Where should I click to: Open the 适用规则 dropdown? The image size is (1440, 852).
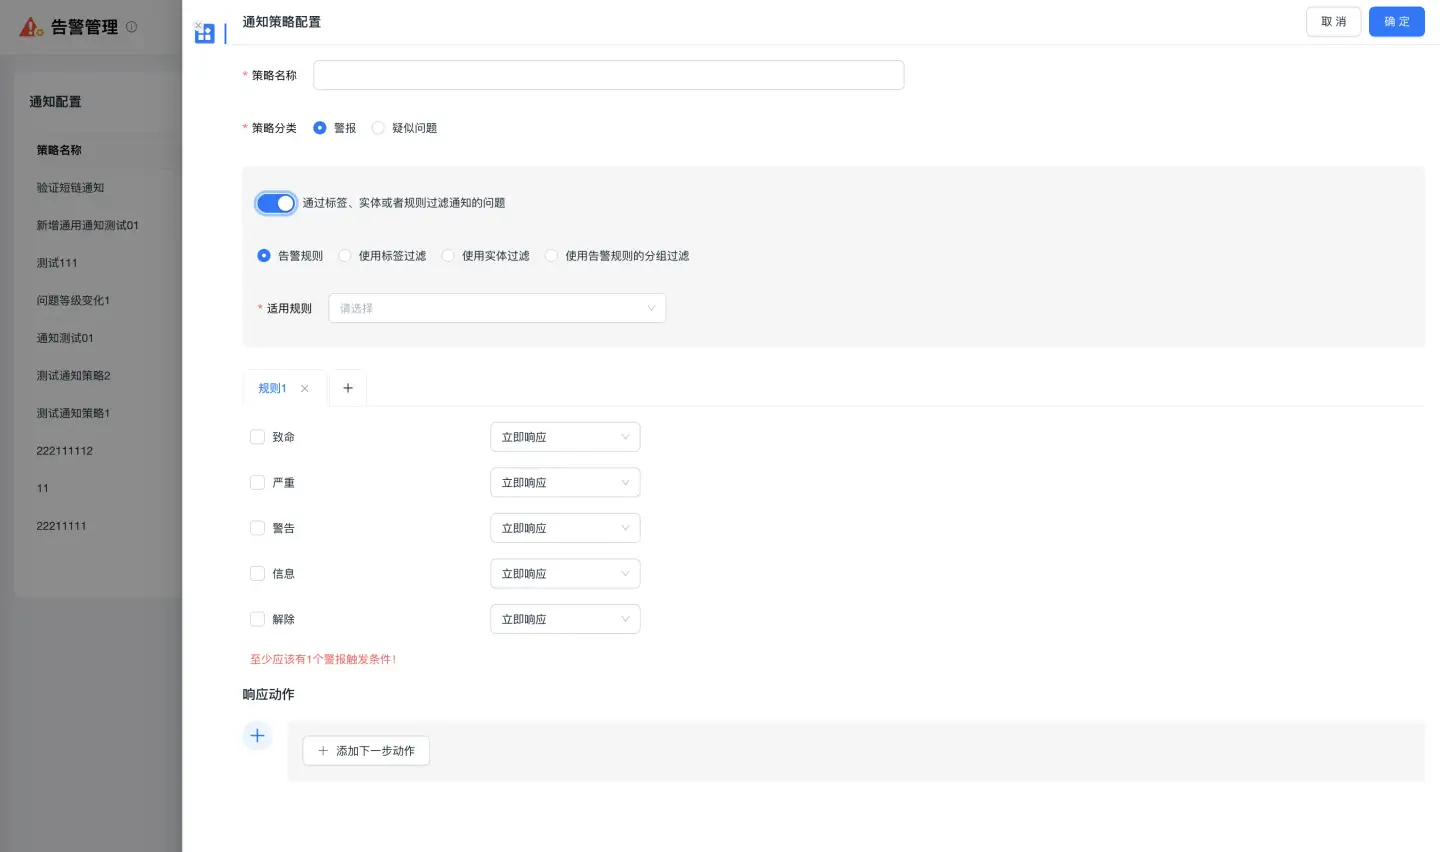click(497, 308)
